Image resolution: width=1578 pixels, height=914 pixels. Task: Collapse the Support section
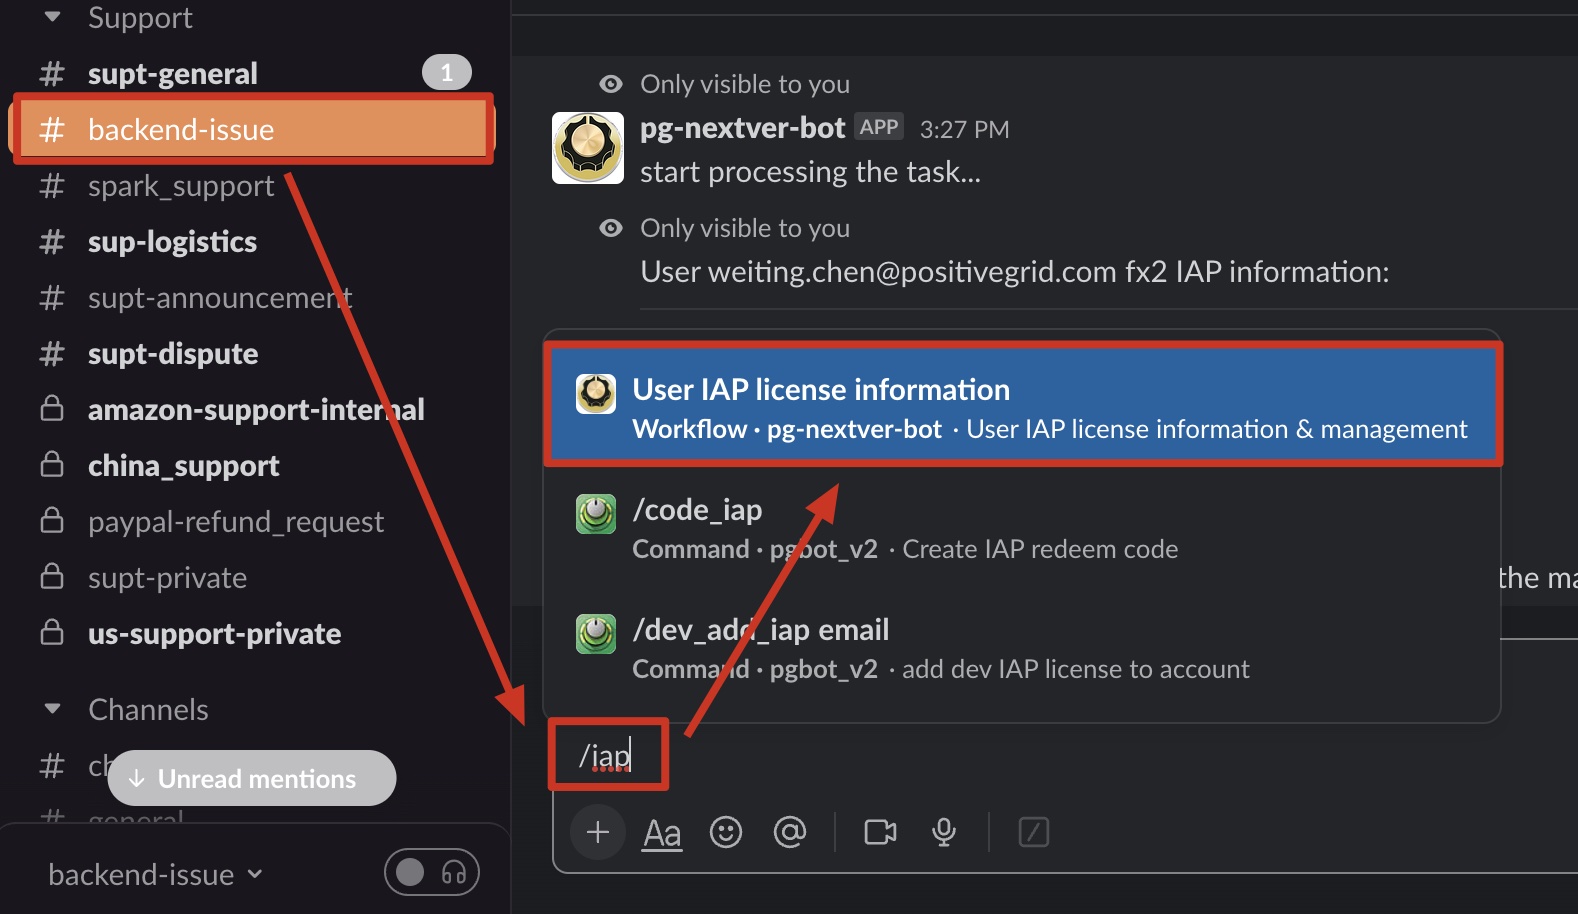click(53, 17)
